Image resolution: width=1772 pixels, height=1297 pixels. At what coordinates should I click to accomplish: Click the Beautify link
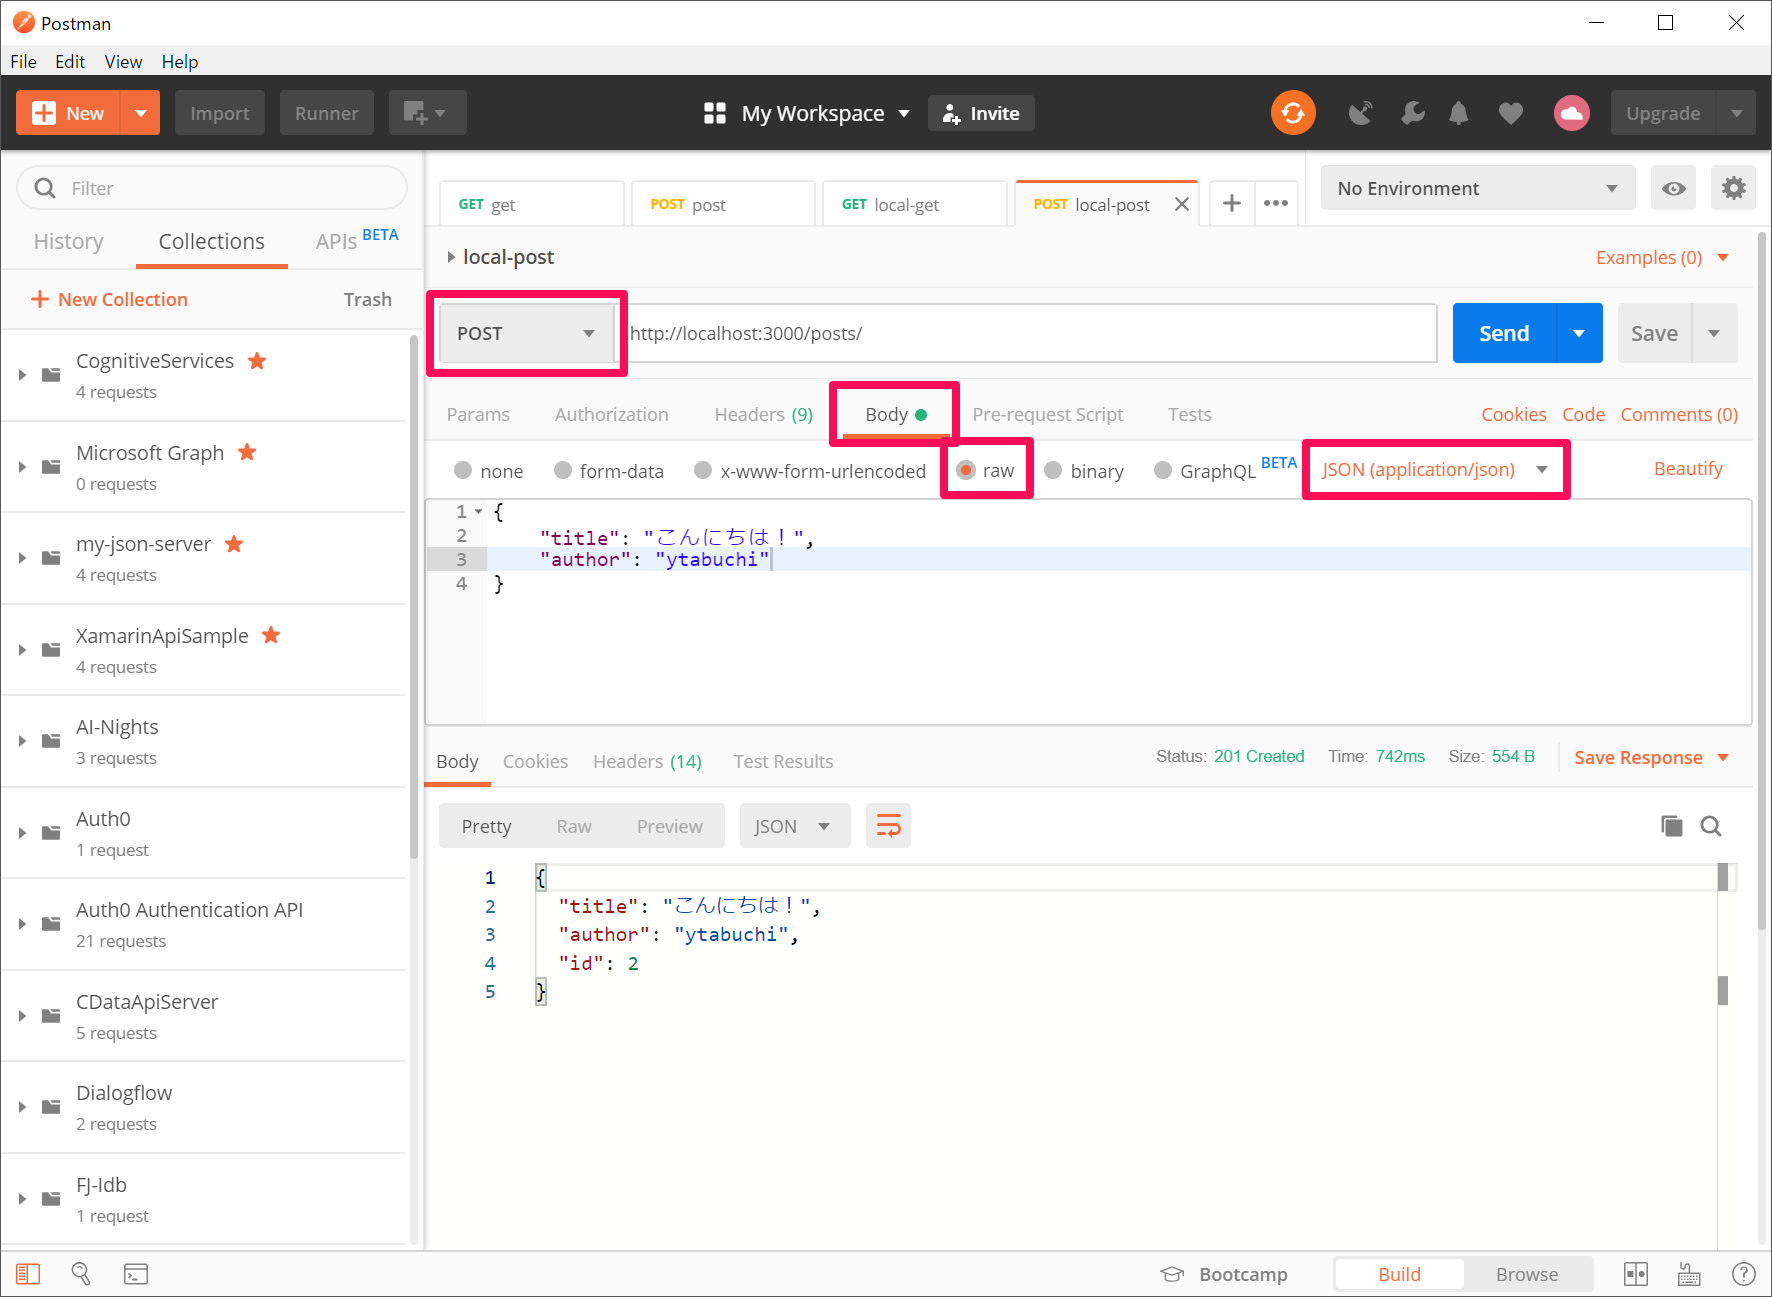click(x=1688, y=469)
